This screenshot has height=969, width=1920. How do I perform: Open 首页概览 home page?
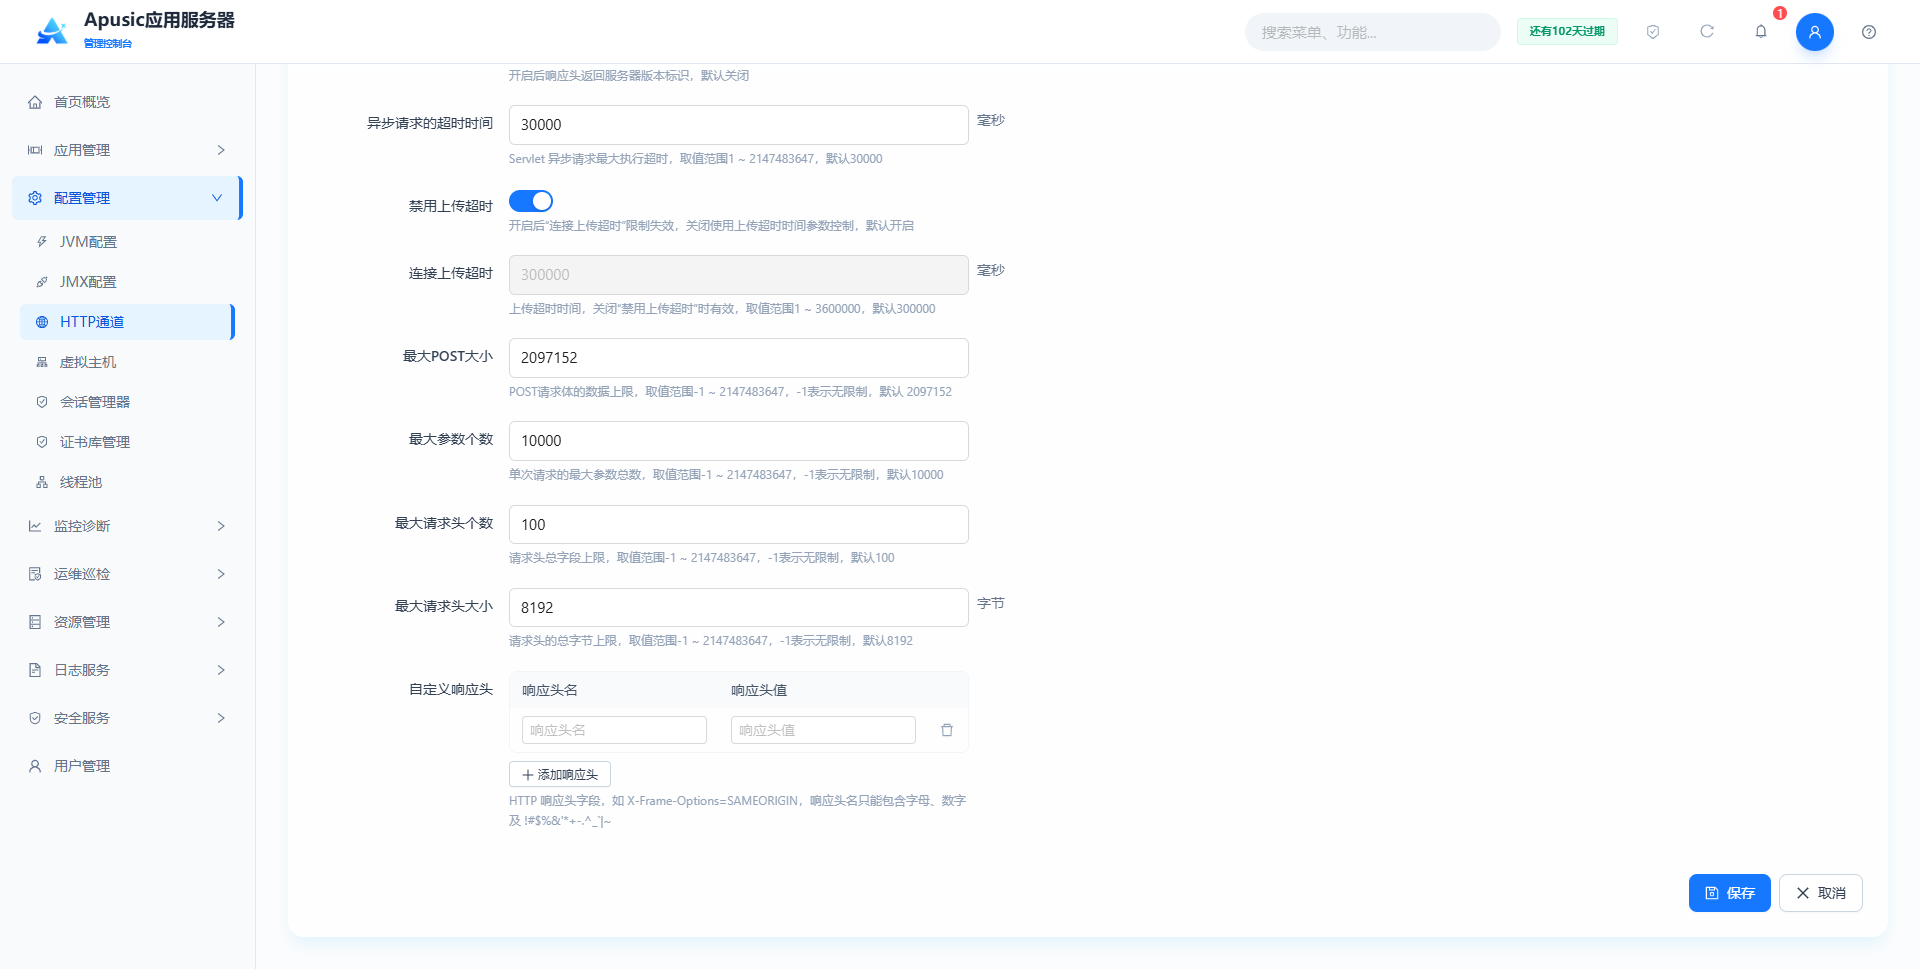pyautogui.click(x=127, y=102)
